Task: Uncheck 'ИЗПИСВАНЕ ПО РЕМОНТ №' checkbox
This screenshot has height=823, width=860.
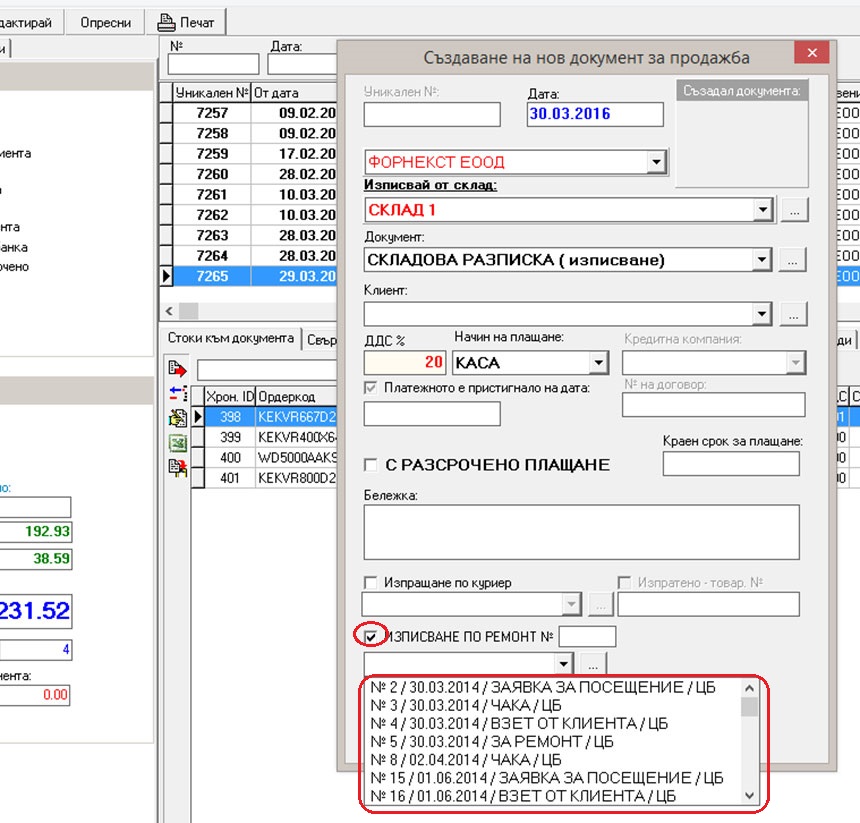Action: (x=371, y=637)
